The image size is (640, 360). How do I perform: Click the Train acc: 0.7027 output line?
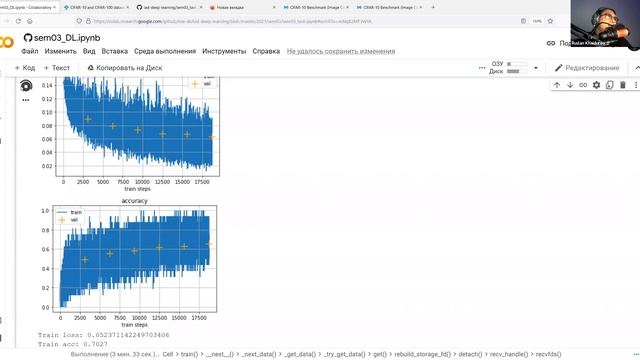coord(73,344)
